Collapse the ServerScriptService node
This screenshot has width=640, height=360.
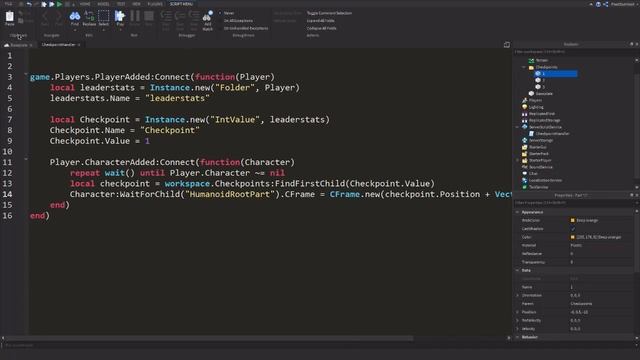click(x=517, y=127)
